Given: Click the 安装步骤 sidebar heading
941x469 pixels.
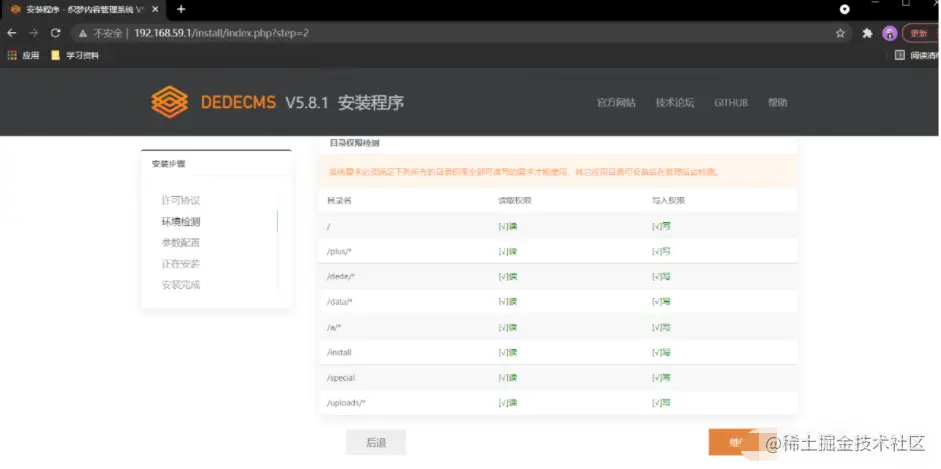Looking at the screenshot, I should [x=169, y=164].
